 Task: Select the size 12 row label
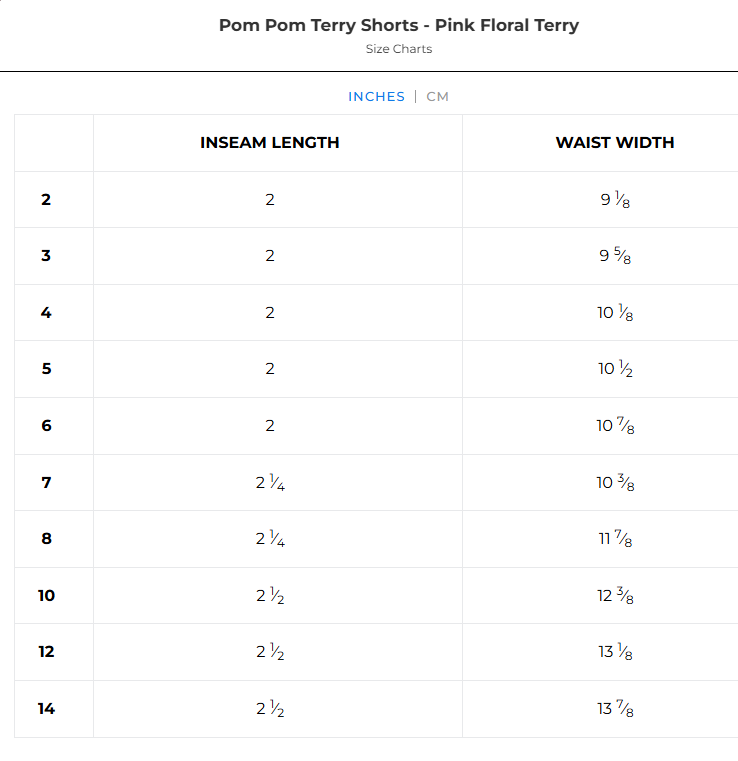pos(46,652)
